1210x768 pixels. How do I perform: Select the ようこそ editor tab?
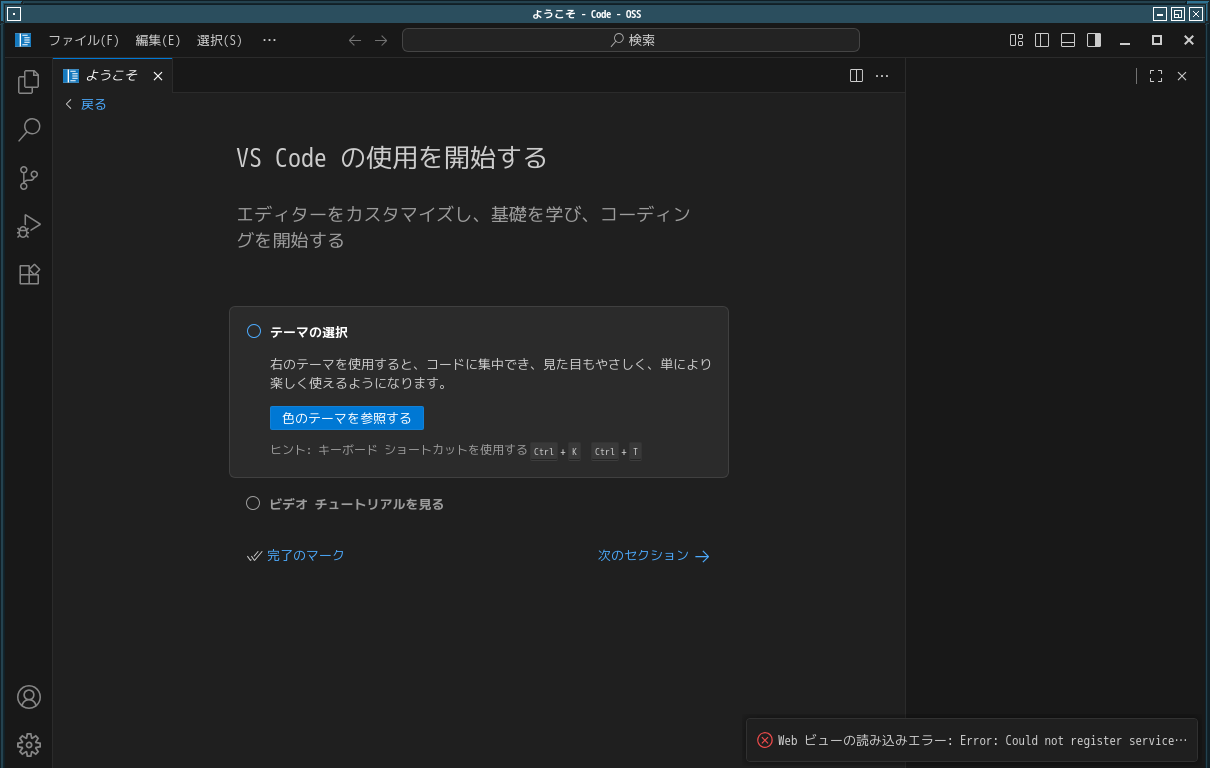pyautogui.click(x=111, y=76)
